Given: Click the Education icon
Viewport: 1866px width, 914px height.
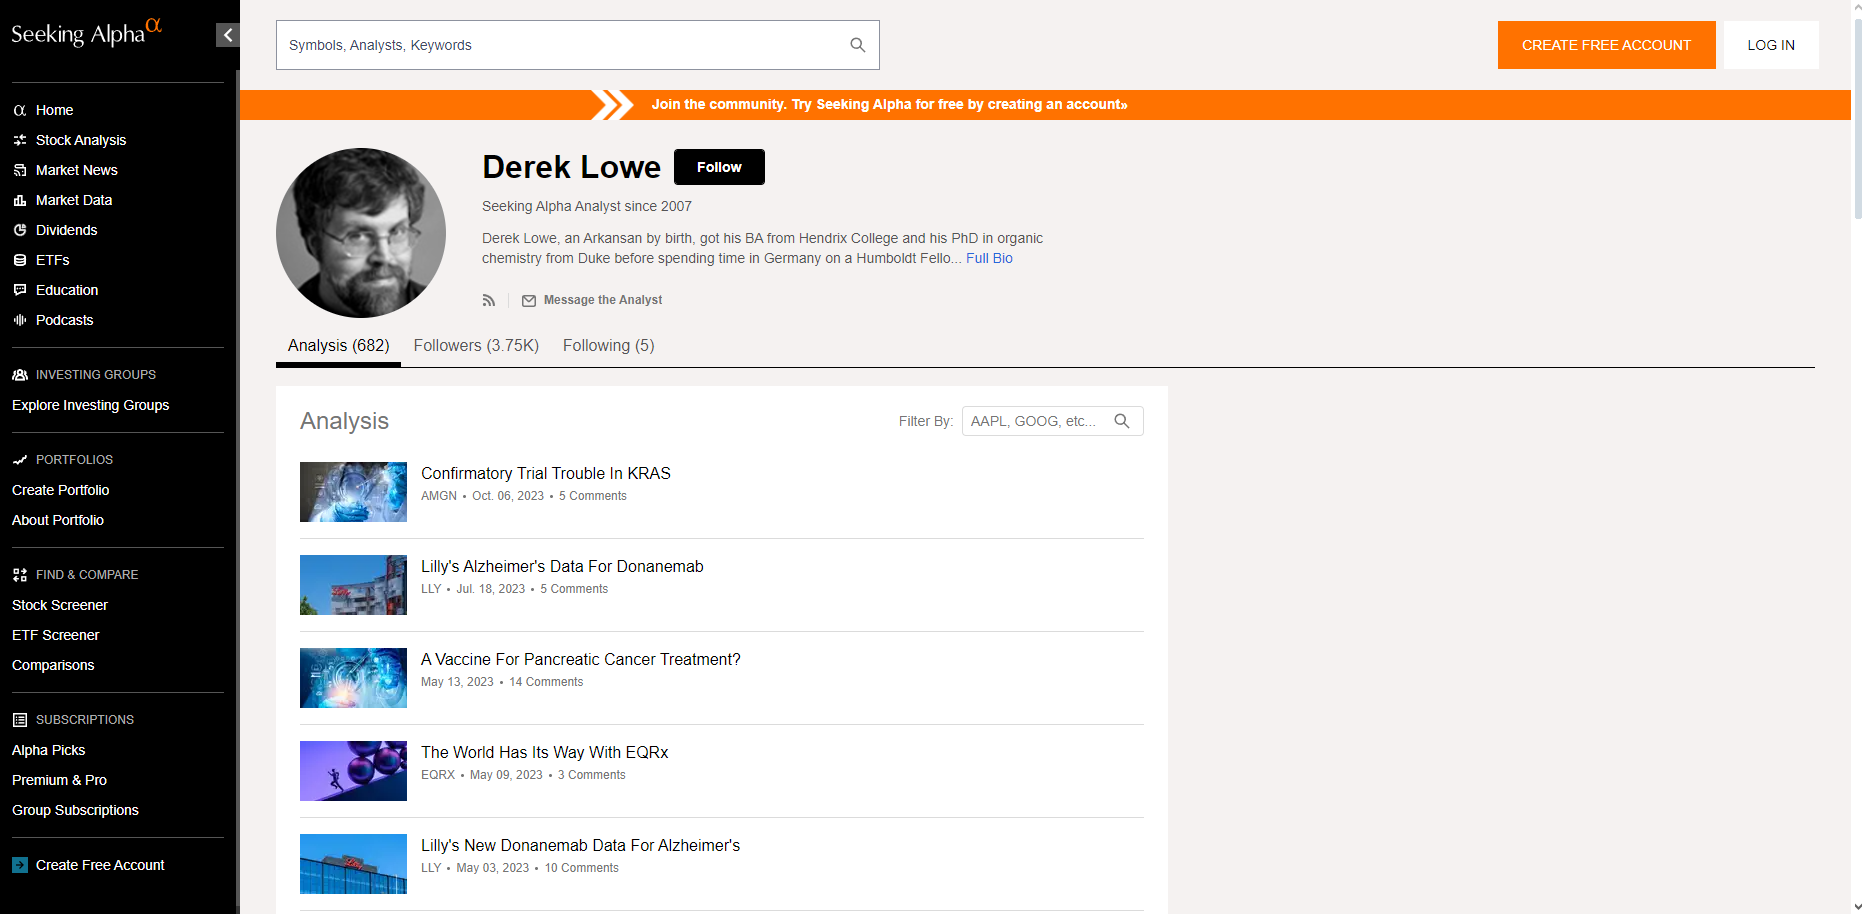Looking at the screenshot, I should [20, 290].
